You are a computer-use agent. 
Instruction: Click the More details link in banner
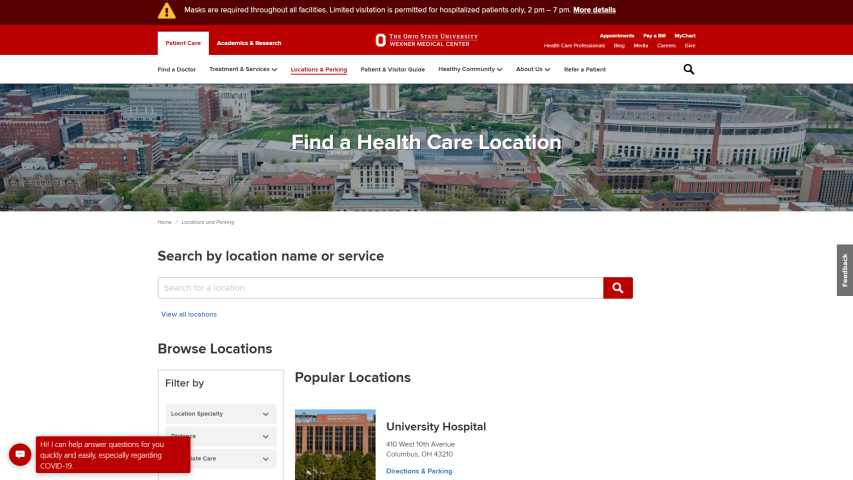point(594,10)
